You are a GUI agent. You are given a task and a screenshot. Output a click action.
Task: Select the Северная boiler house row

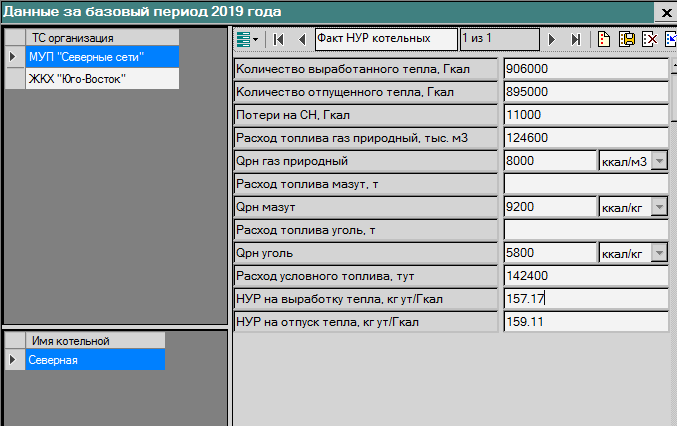coord(95,360)
